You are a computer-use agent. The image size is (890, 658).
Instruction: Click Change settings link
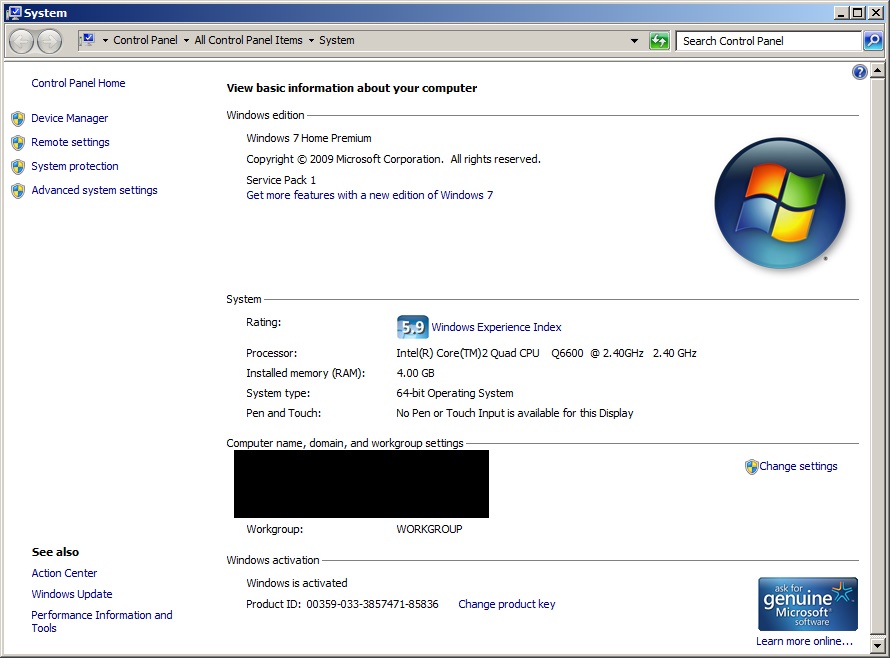(798, 466)
